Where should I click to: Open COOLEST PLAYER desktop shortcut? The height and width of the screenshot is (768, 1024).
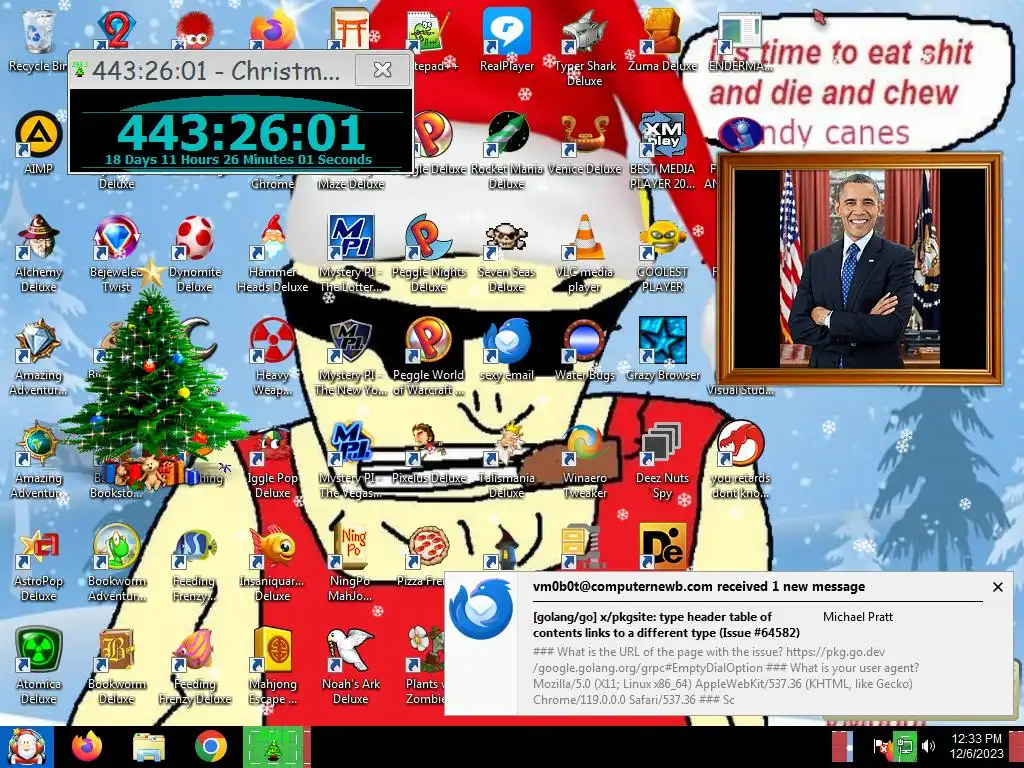[662, 253]
